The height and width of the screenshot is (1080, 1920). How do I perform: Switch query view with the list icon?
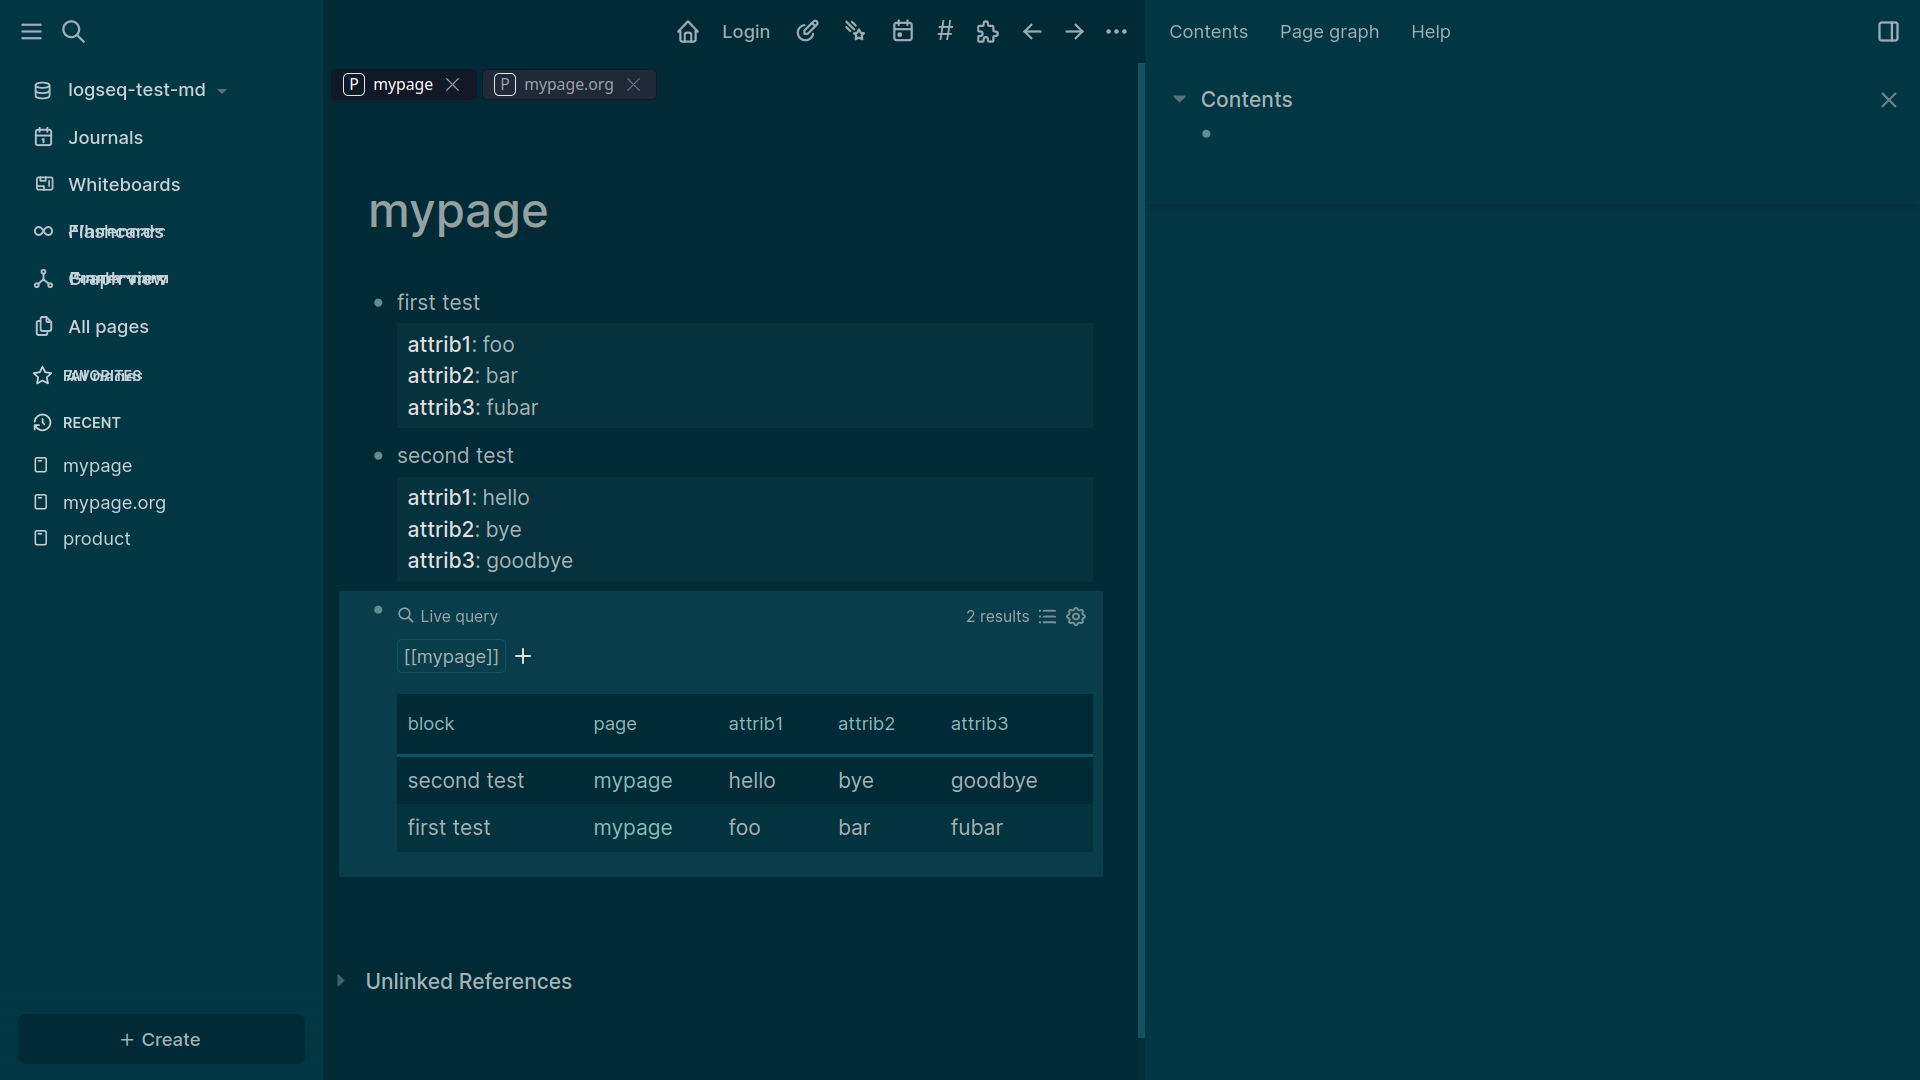(x=1047, y=616)
